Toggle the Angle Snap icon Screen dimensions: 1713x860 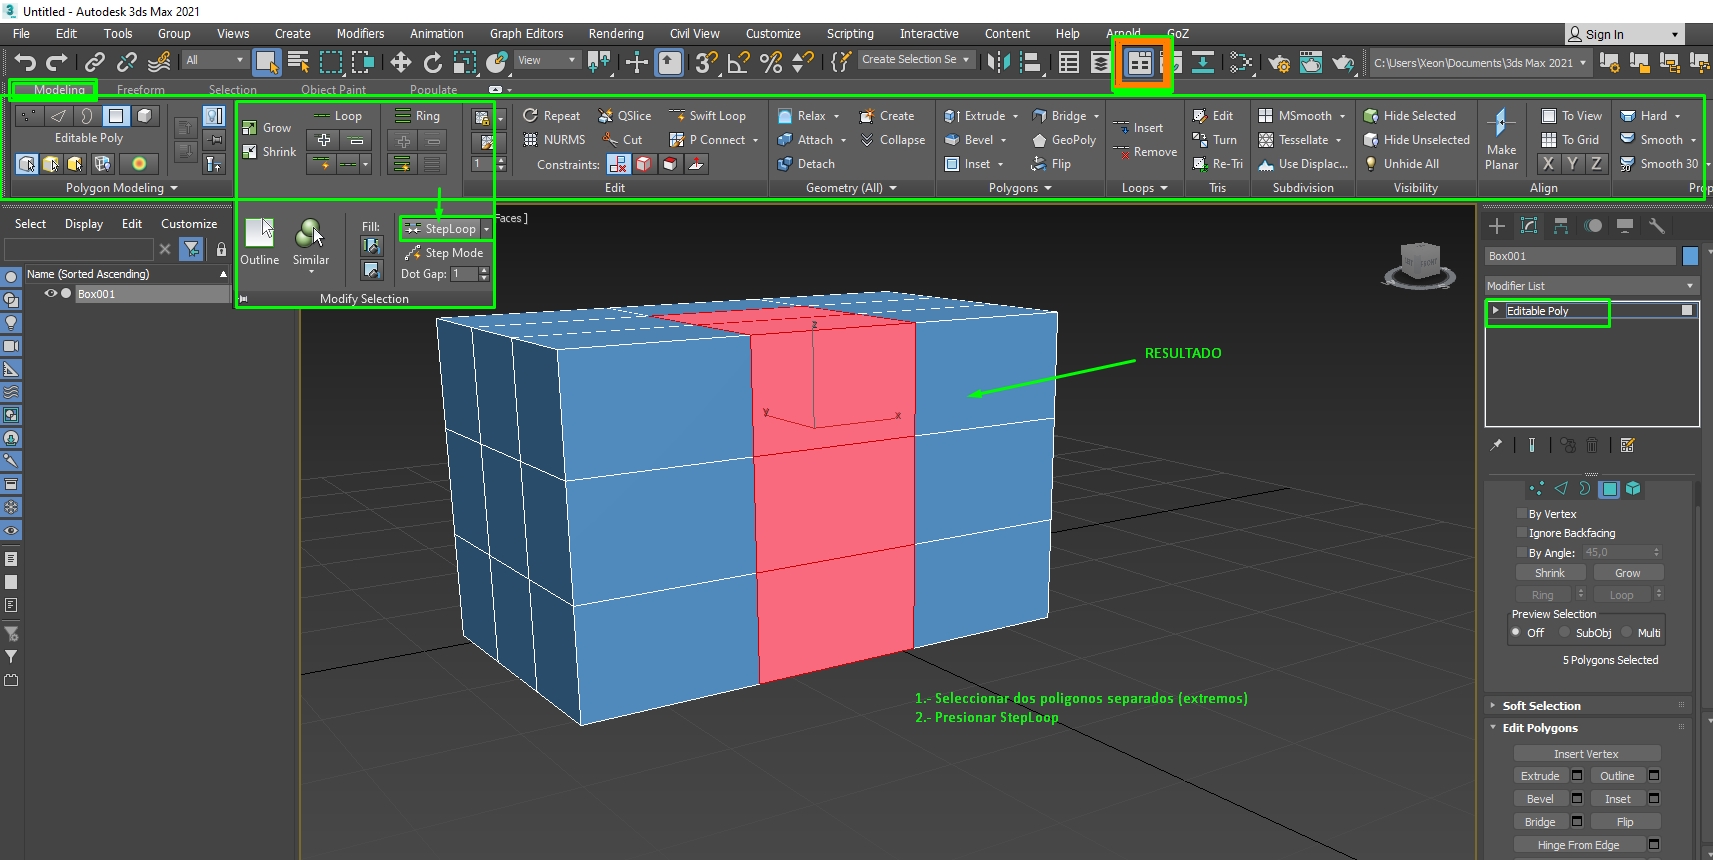(738, 62)
